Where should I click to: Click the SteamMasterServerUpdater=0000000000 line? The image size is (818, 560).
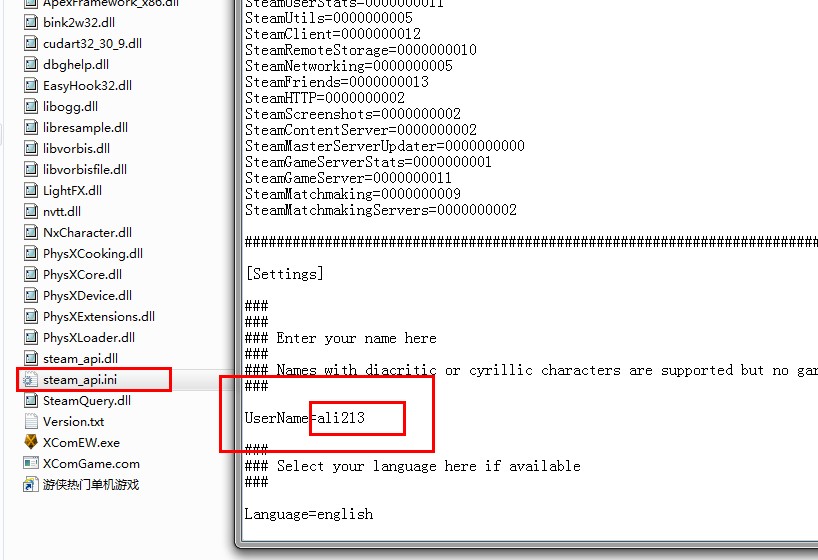click(x=385, y=146)
